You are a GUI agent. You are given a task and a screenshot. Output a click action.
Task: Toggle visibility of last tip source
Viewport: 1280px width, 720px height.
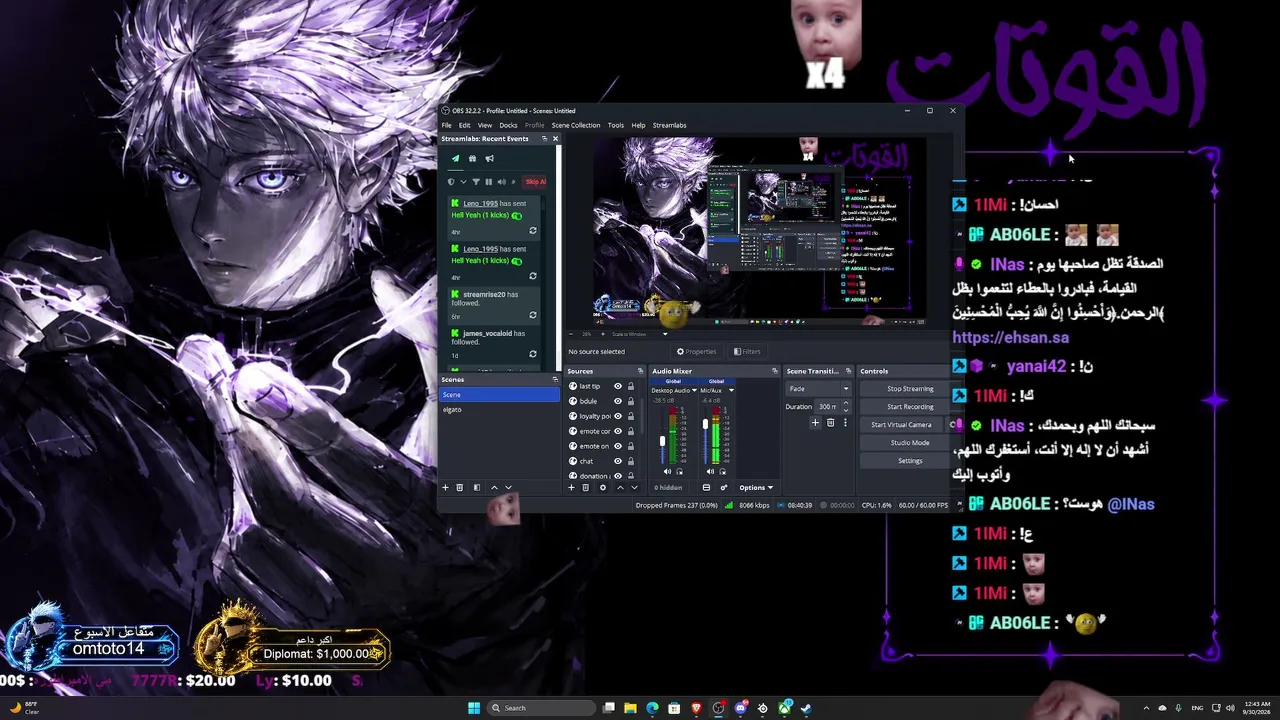coord(618,386)
